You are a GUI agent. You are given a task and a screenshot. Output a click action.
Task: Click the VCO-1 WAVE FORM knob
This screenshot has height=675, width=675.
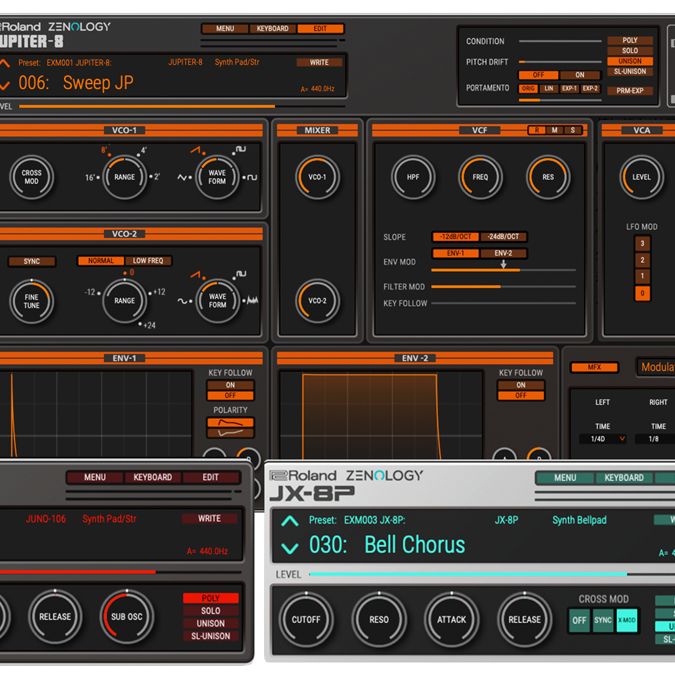pyautogui.click(x=217, y=177)
